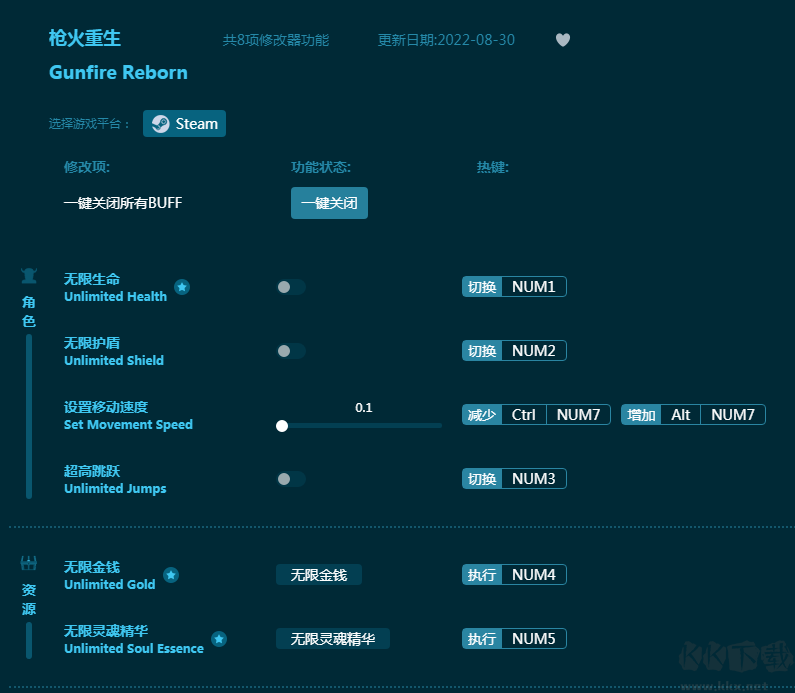795x693 pixels.
Task: Click the character category icon
Action: click(29, 275)
